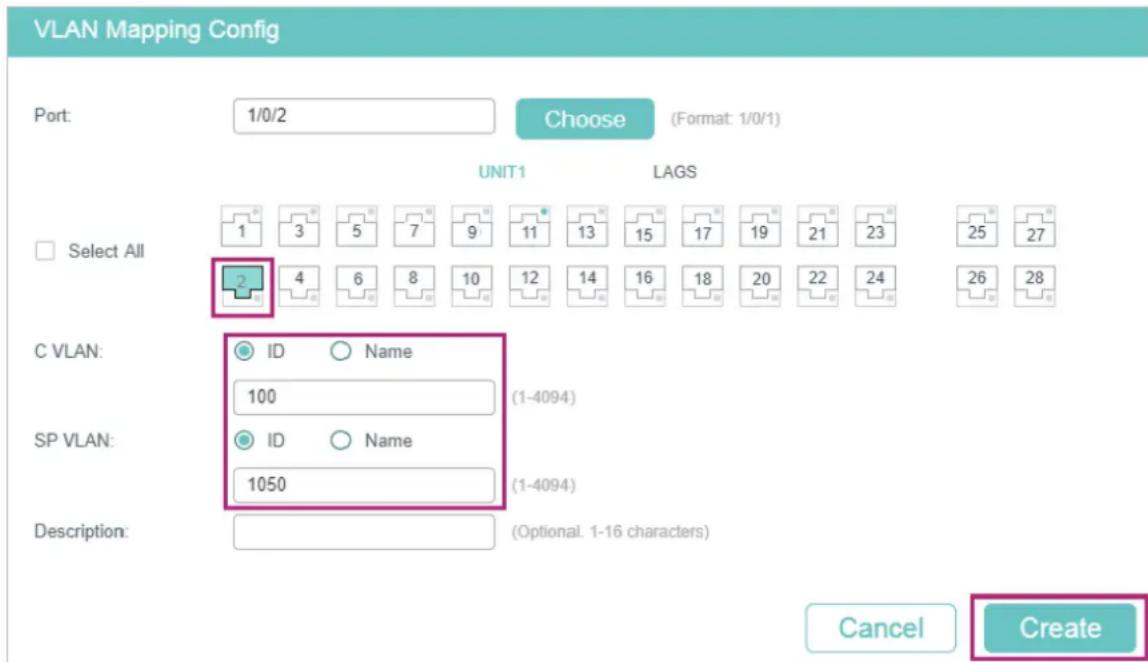Select port 8 icon
Viewport: 1148px width, 662px height.
(x=414, y=285)
